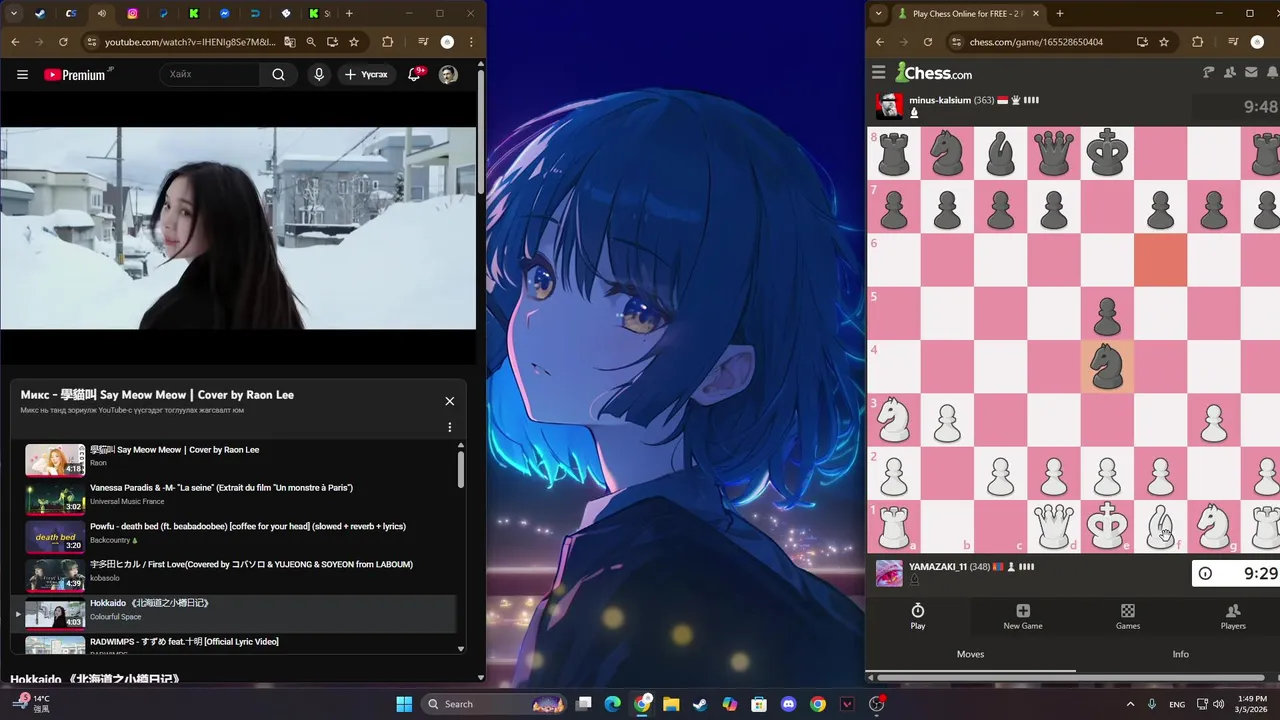Open Chess.com friends icon

point(1230,72)
